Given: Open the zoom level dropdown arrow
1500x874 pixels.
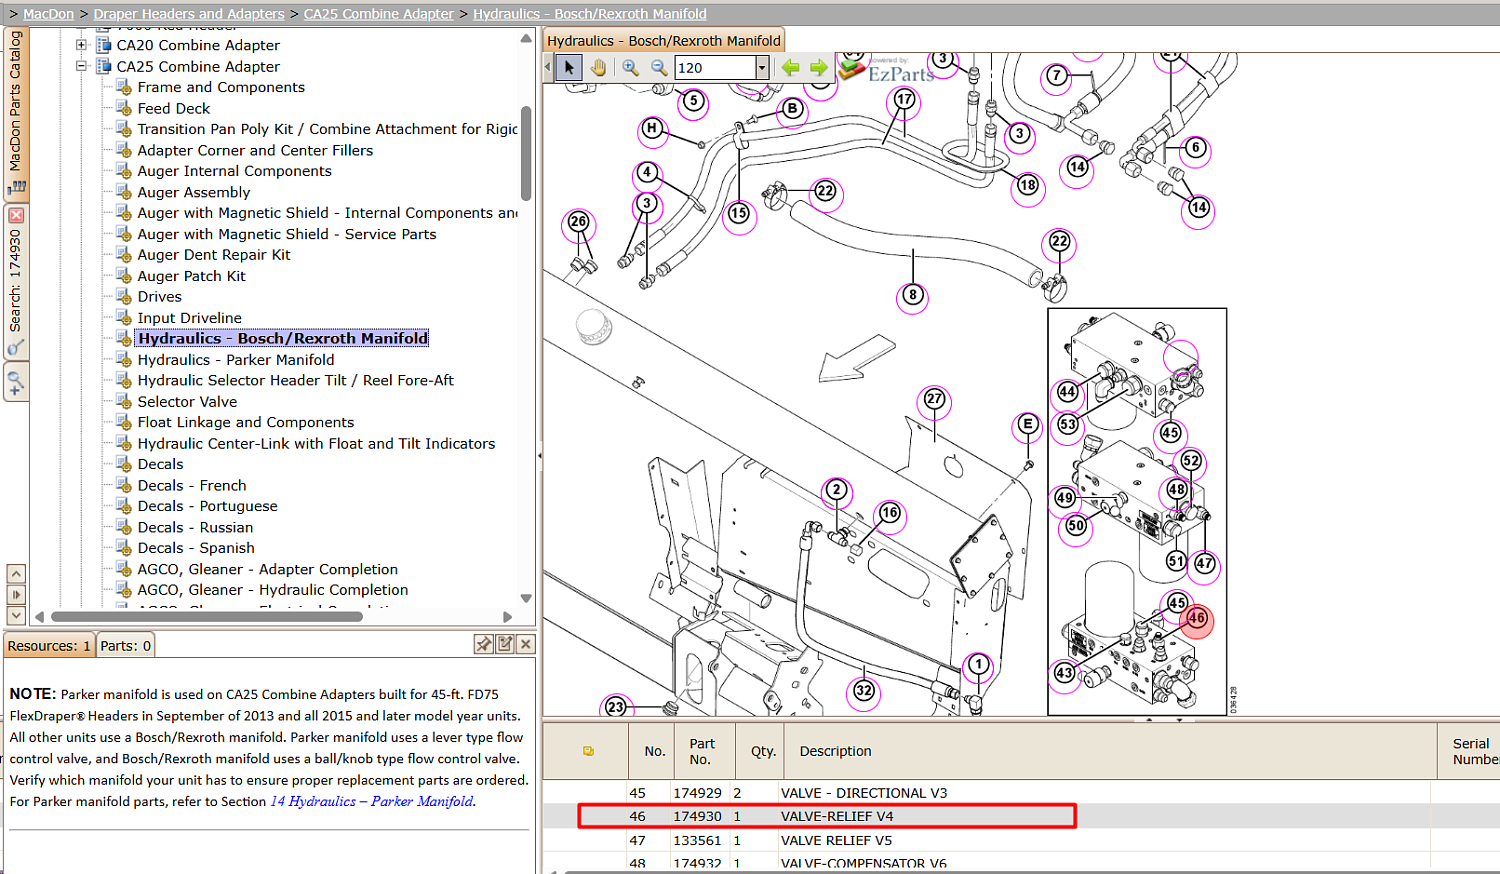Looking at the screenshot, I should point(762,68).
